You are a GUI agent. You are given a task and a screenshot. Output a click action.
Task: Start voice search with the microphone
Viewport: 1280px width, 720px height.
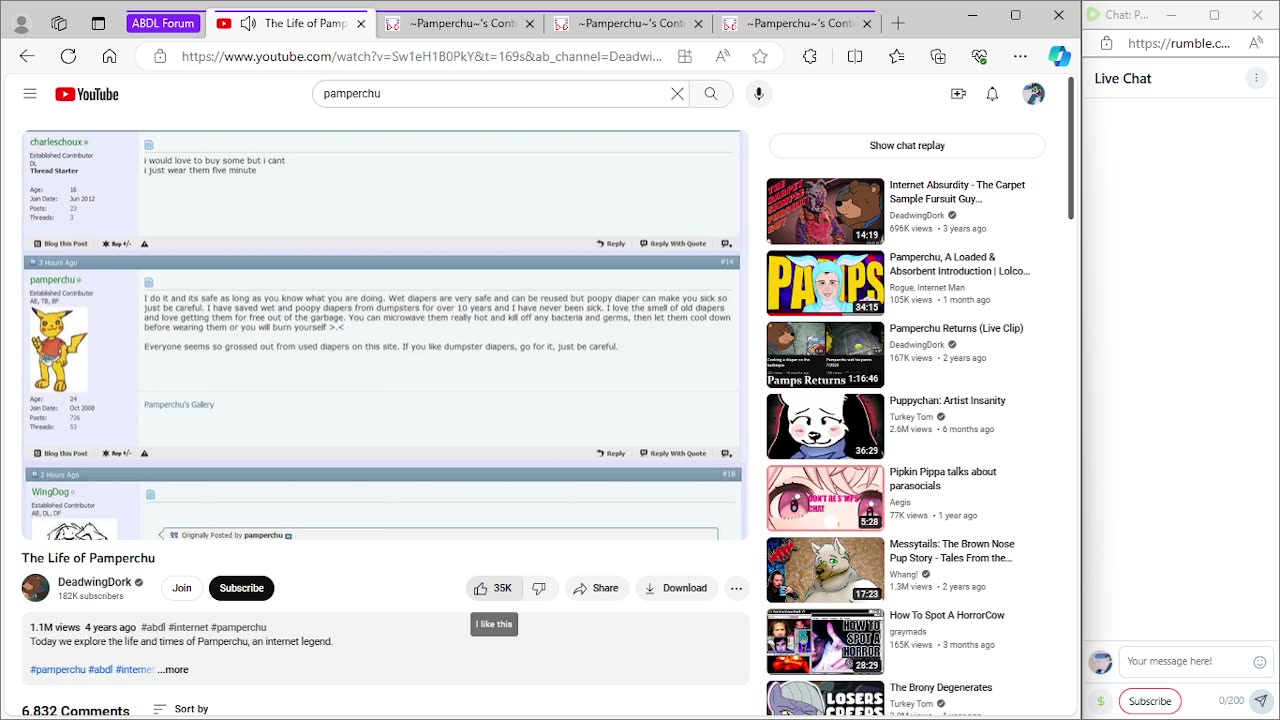coord(759,94)
